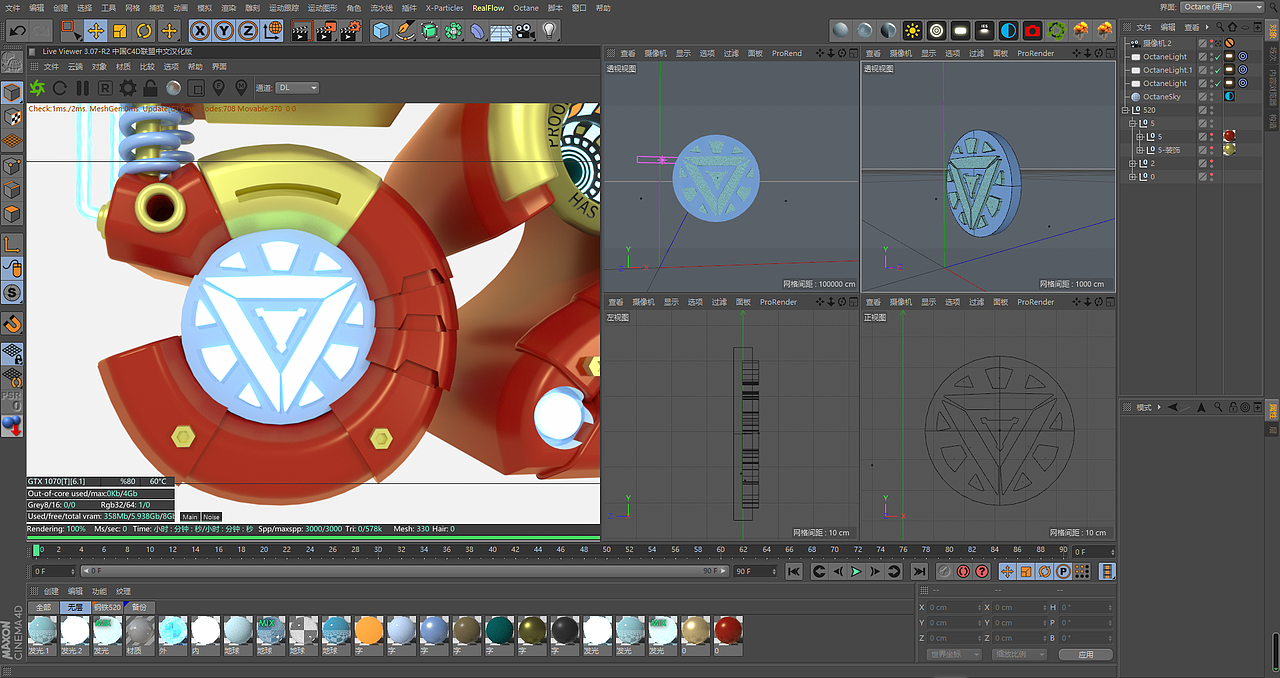
Task: Click the restart render icon in Live Viewer
Action: (60, 90)
